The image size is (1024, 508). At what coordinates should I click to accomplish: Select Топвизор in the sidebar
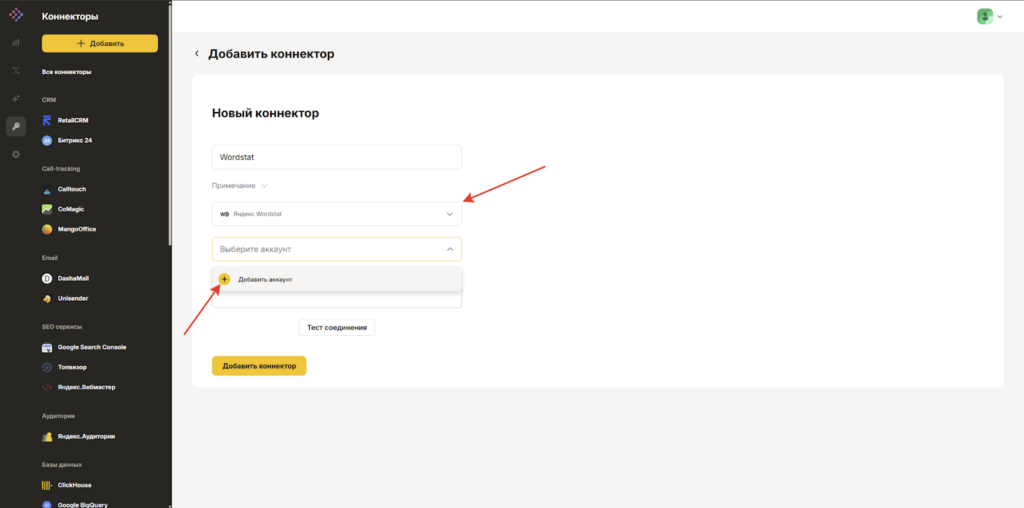[72, 367]
